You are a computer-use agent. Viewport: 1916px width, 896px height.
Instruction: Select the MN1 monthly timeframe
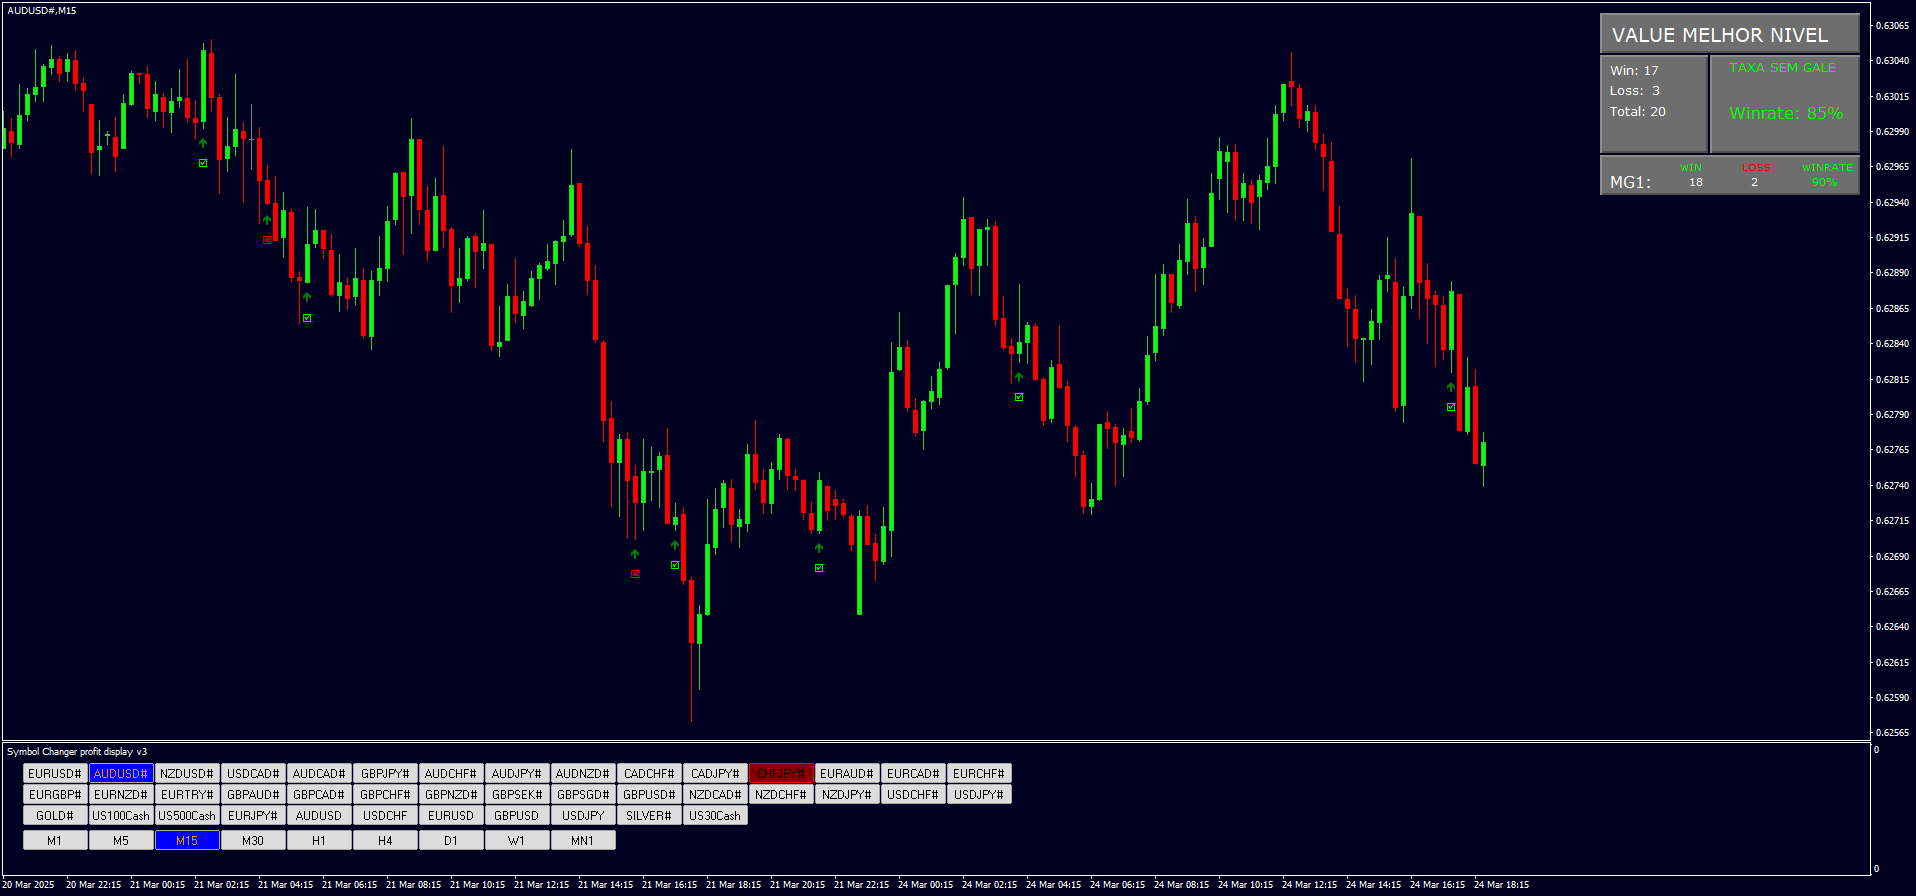point(582,841)
